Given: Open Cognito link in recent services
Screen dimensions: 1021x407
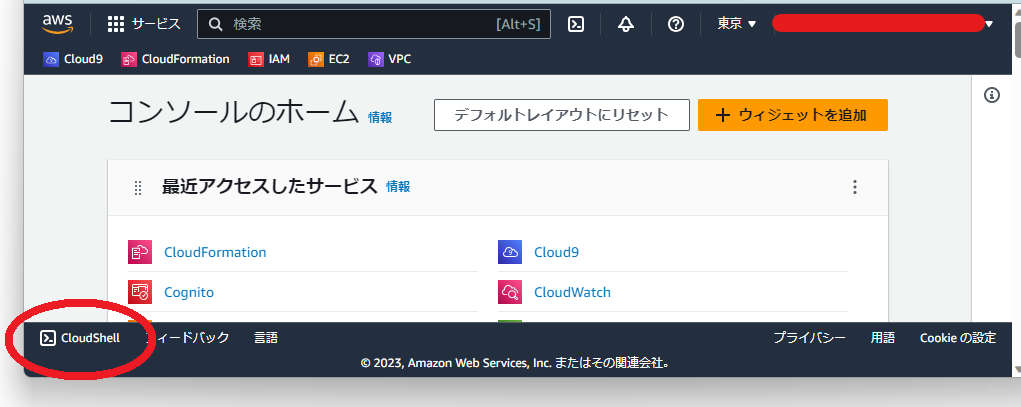Looking at the screenshot, I should [189, 292].
